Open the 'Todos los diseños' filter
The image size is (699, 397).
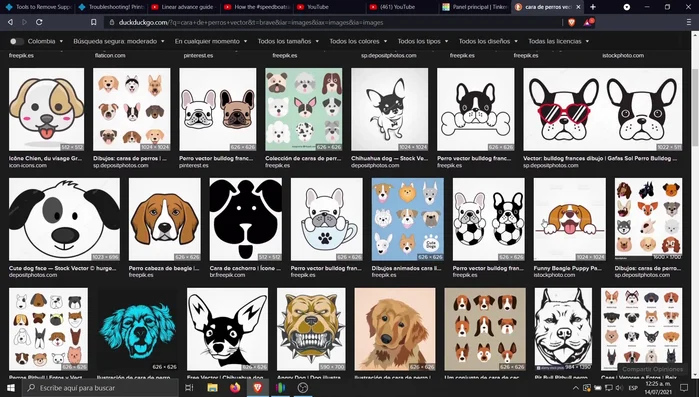(x=488, y=41)
